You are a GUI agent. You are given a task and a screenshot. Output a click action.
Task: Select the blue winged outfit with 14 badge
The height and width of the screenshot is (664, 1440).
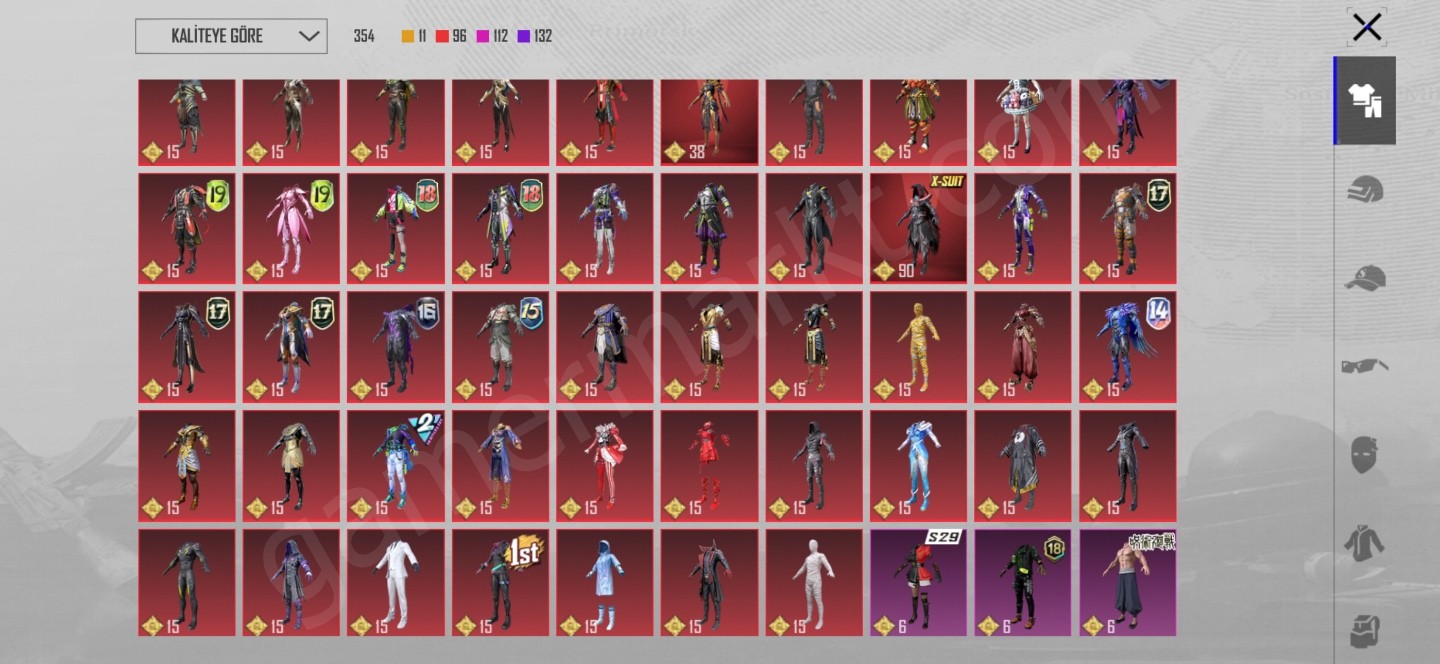(x=1128, y=347)
